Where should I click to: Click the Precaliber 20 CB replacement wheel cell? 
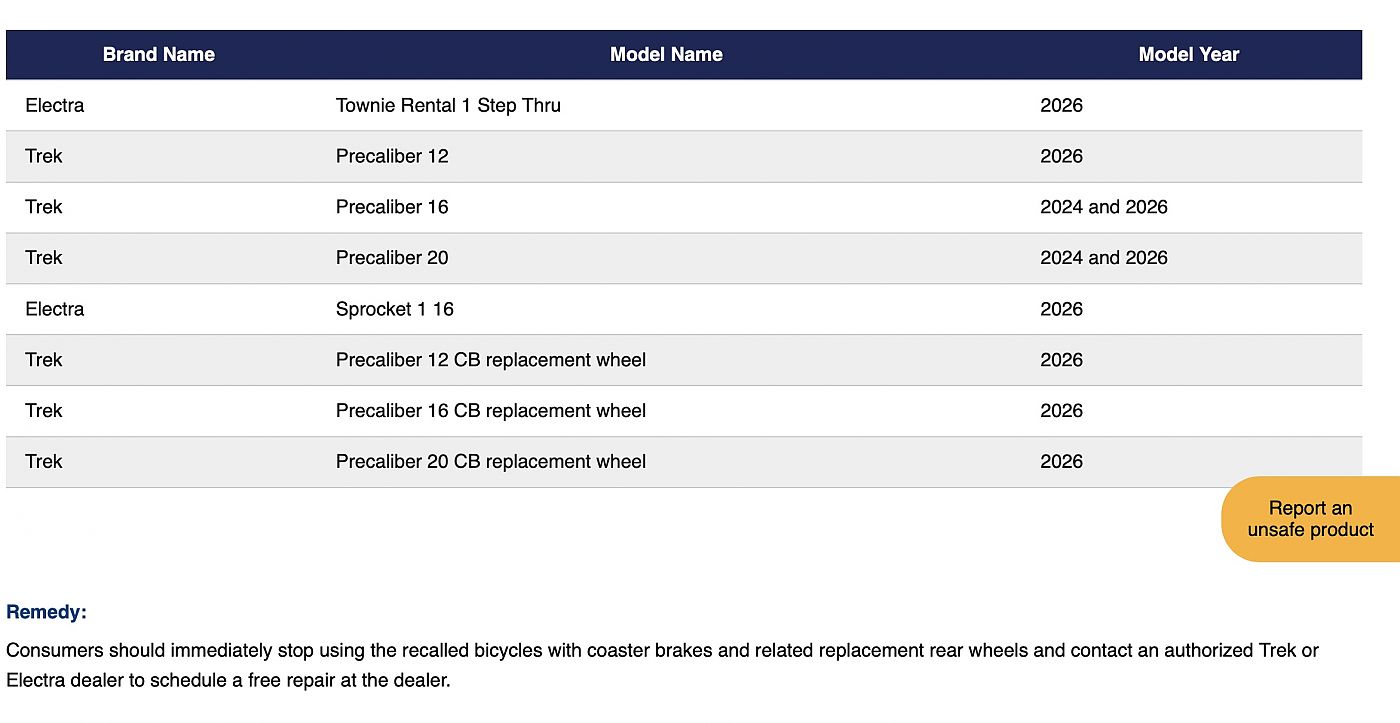tap(490, 462)
